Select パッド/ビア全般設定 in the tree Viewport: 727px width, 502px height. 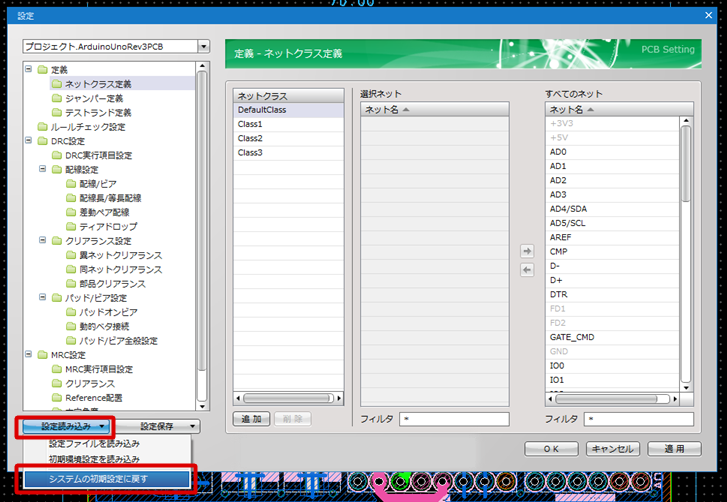pyautogui.click(x=118, y=341)
